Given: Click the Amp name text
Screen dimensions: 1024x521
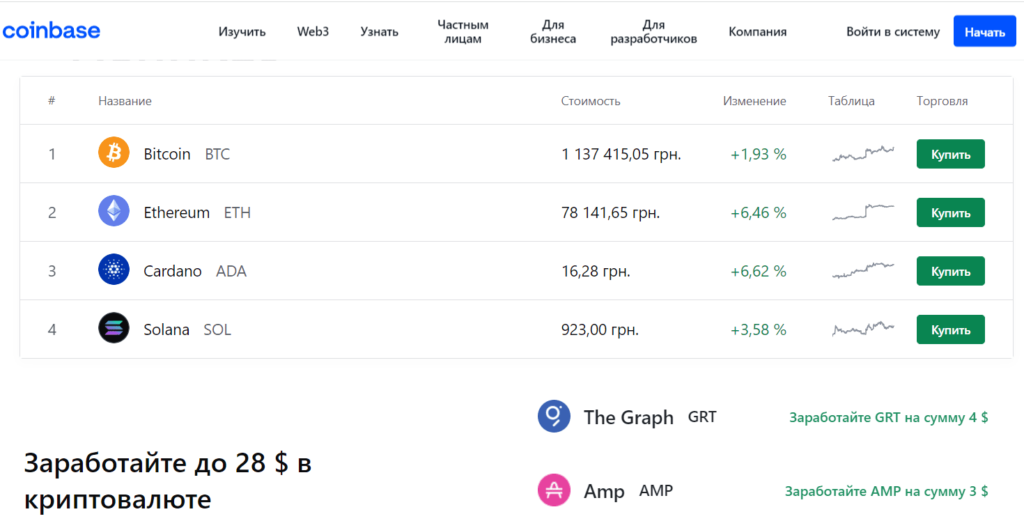Looking at the screenshot, I should [604, 492].
